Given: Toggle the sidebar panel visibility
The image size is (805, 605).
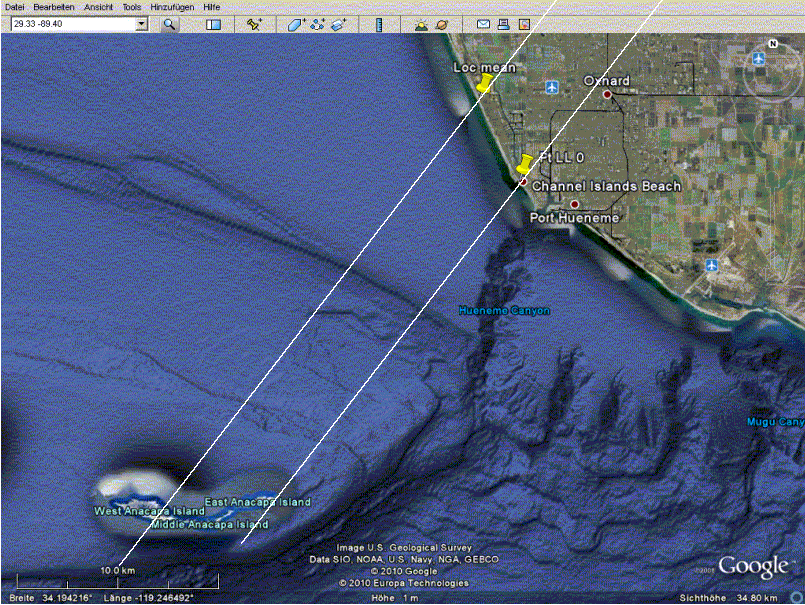Looking at the screenshot, I should click(213, 24).
